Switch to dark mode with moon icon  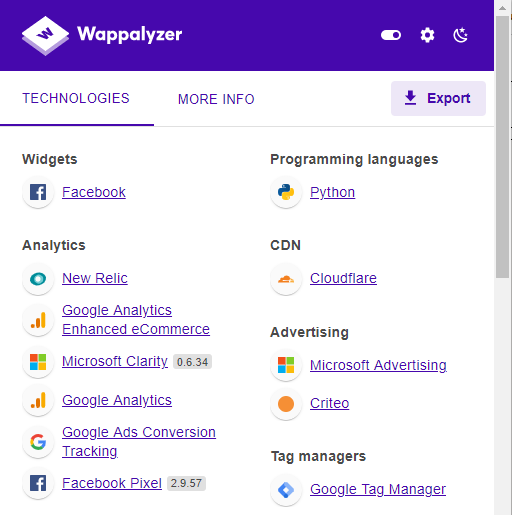click(461, 35)
